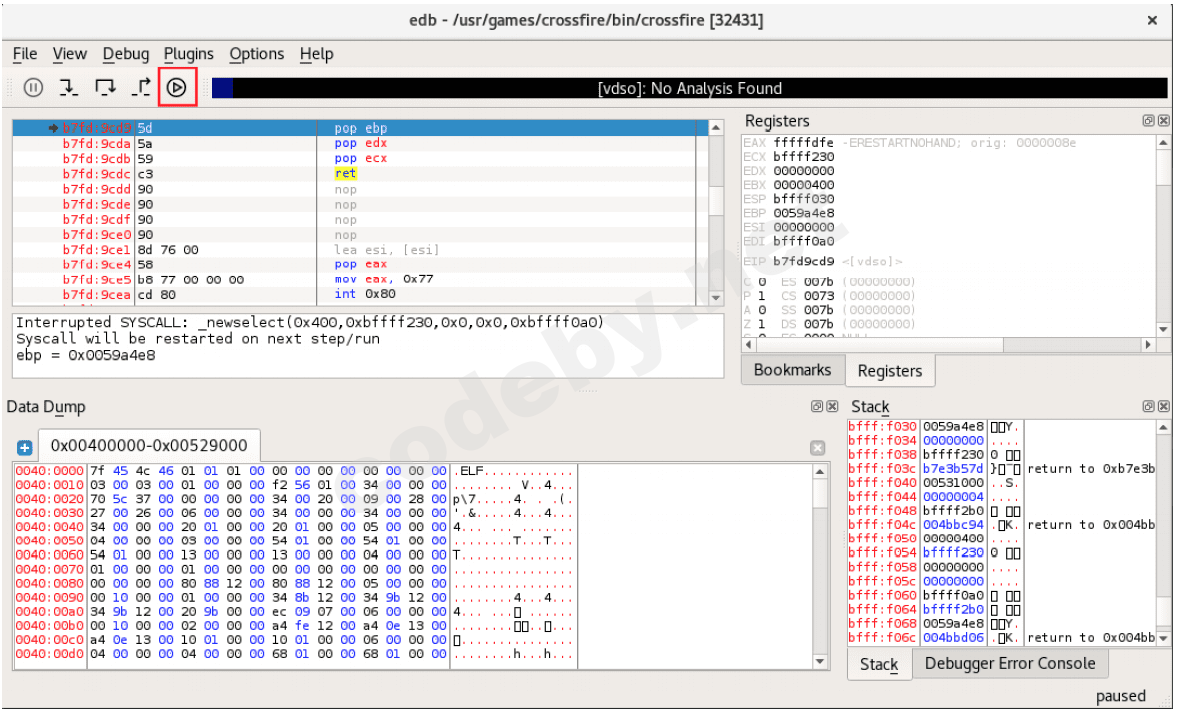Click EAX register value fffffdfe
The image size is (1177, 712).
pos(803,143)
